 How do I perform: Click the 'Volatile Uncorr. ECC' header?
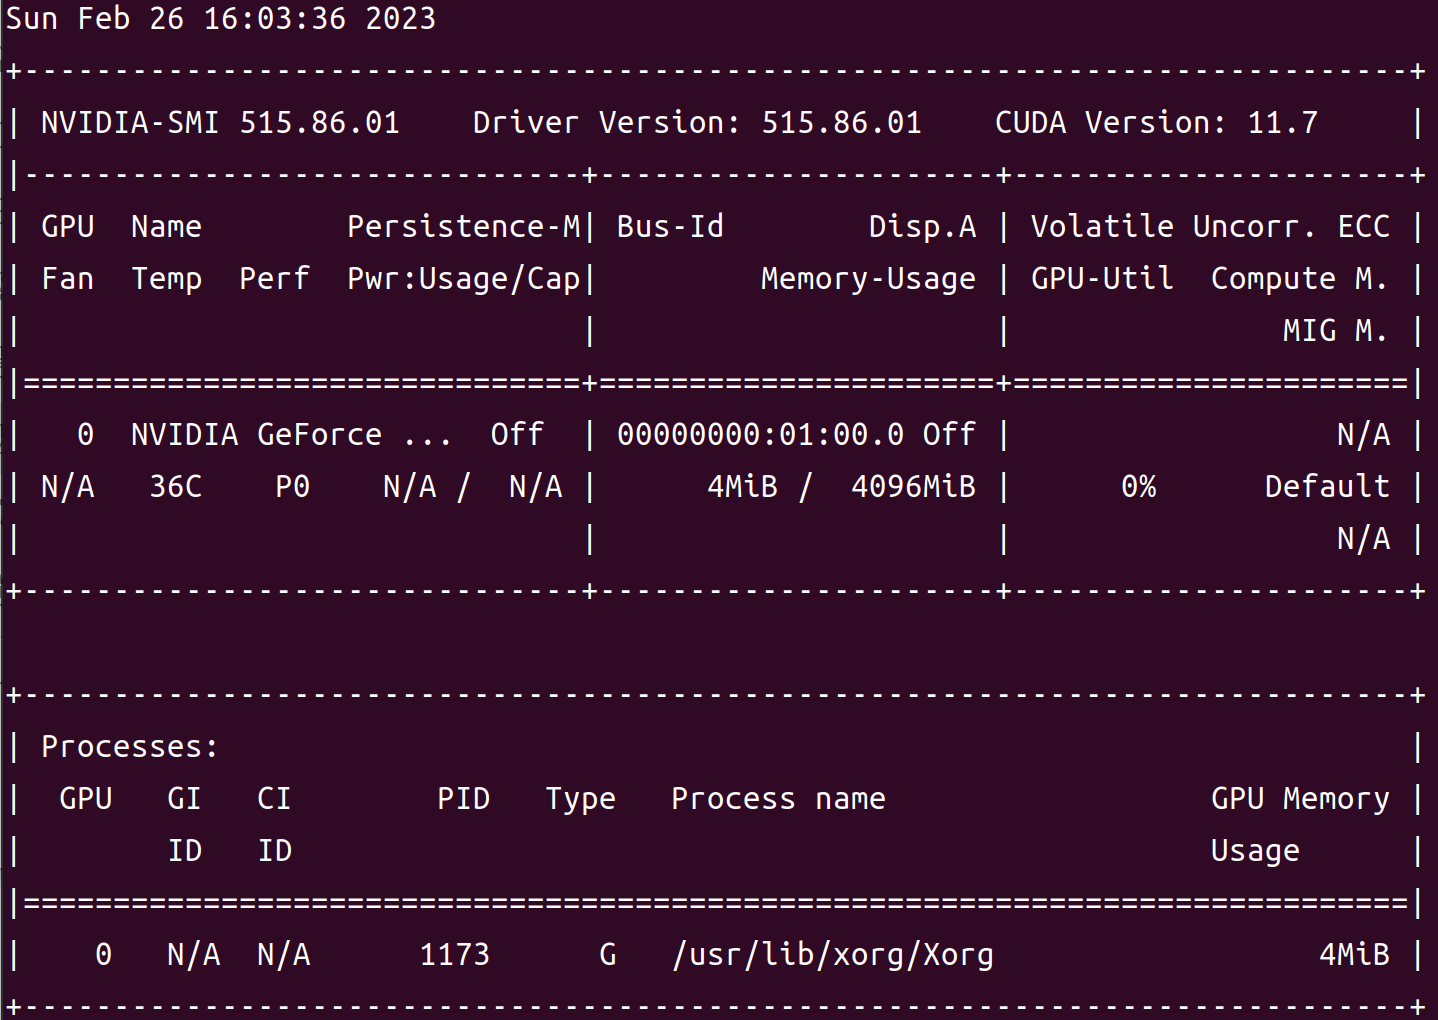coord(1210,227)
